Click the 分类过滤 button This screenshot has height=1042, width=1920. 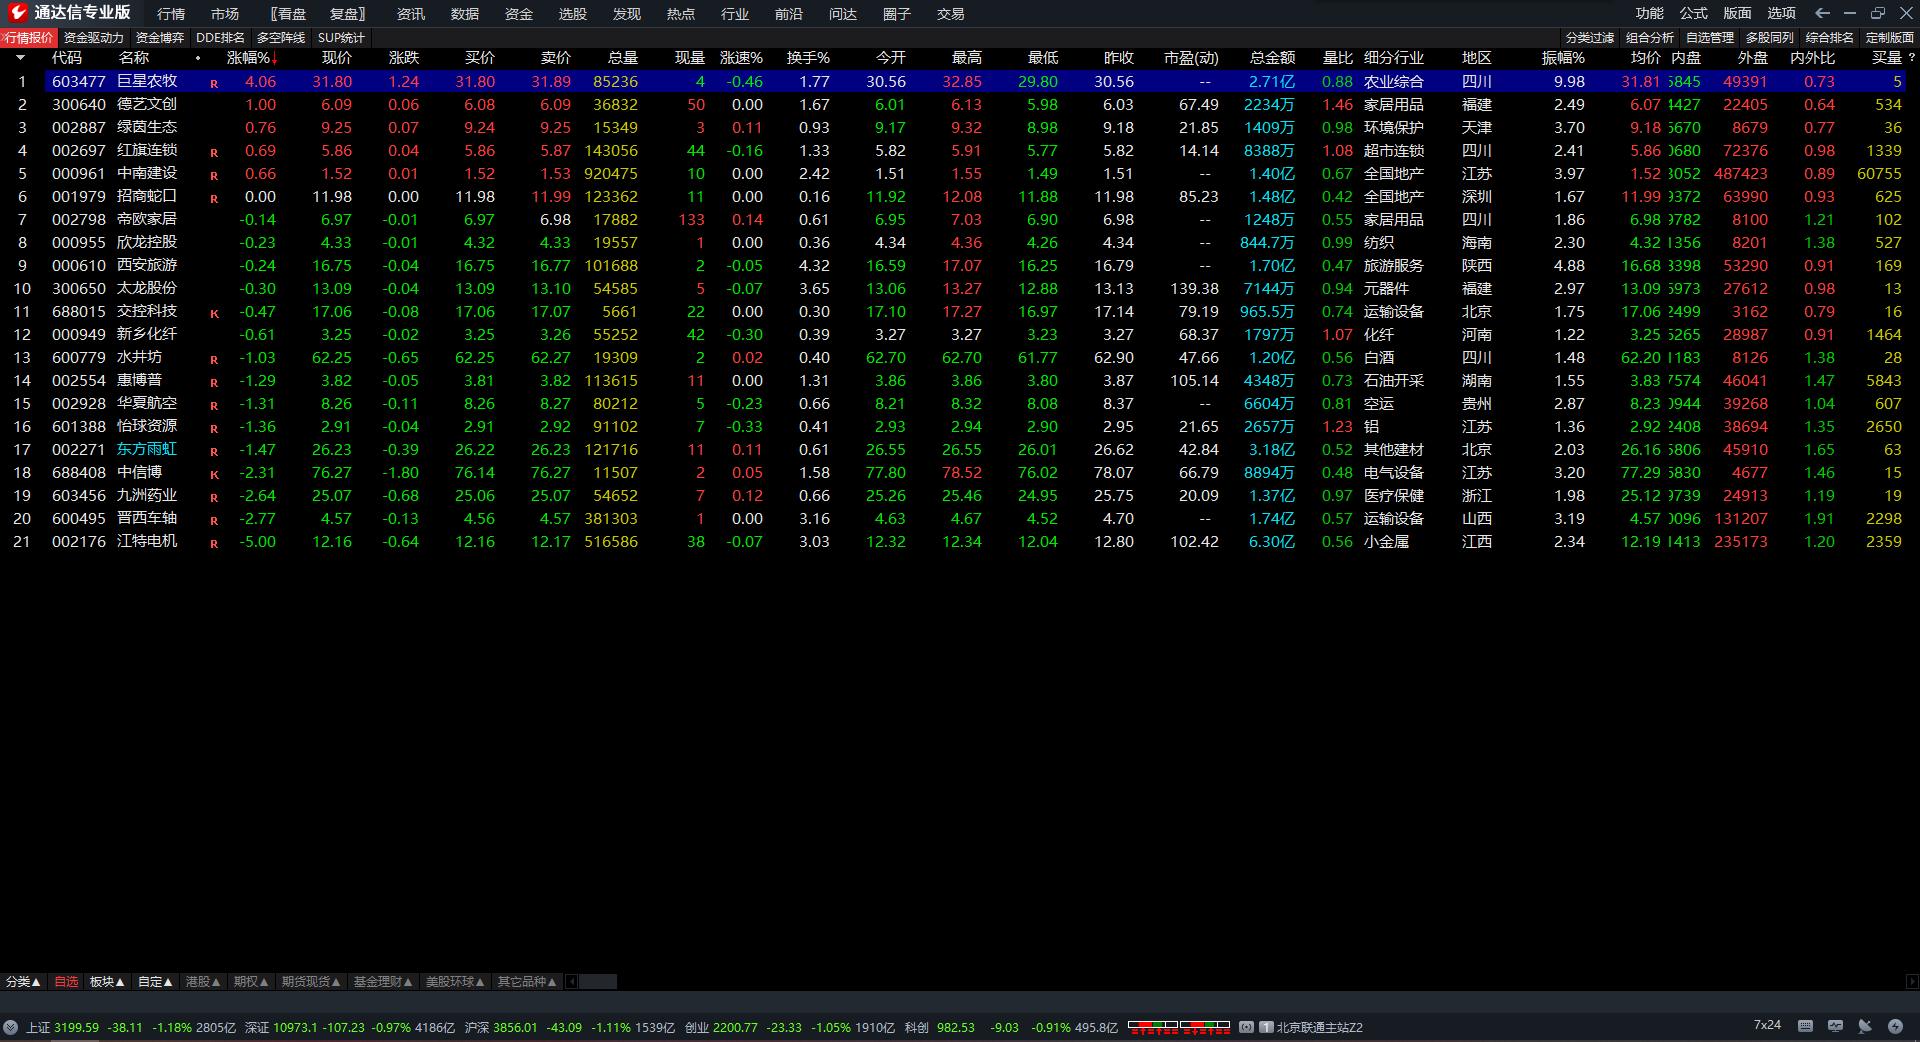(x=1590, y=38)
